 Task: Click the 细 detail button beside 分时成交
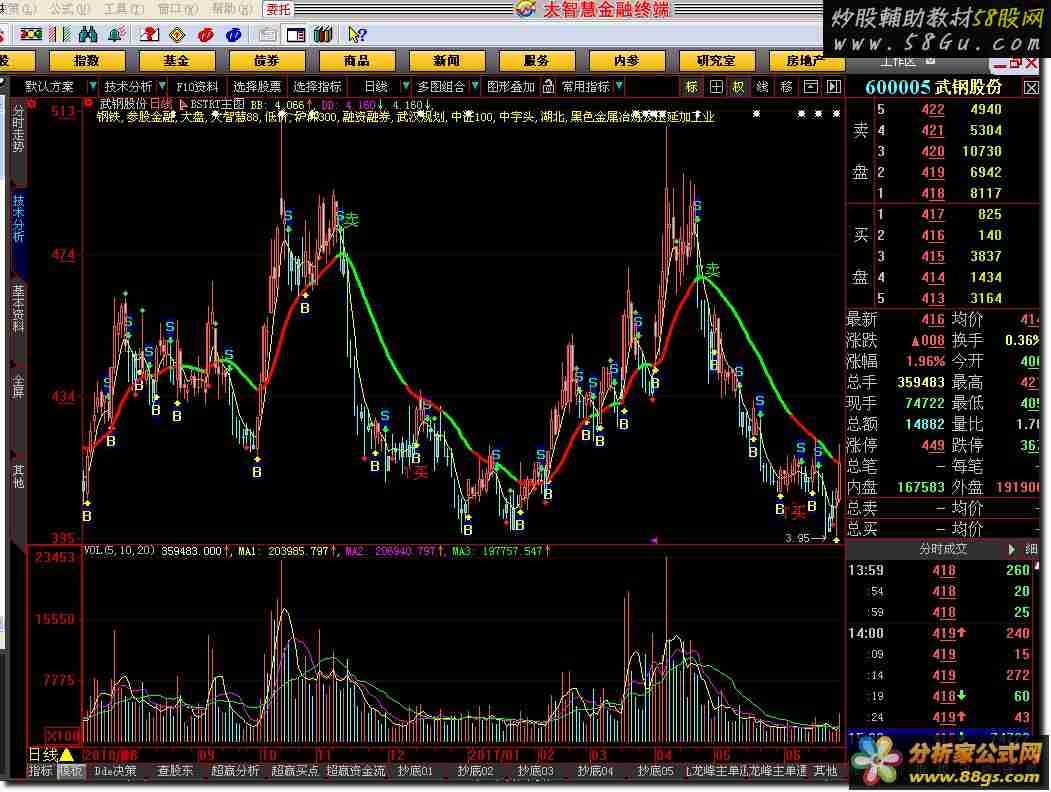click(x=1031, y=549)
